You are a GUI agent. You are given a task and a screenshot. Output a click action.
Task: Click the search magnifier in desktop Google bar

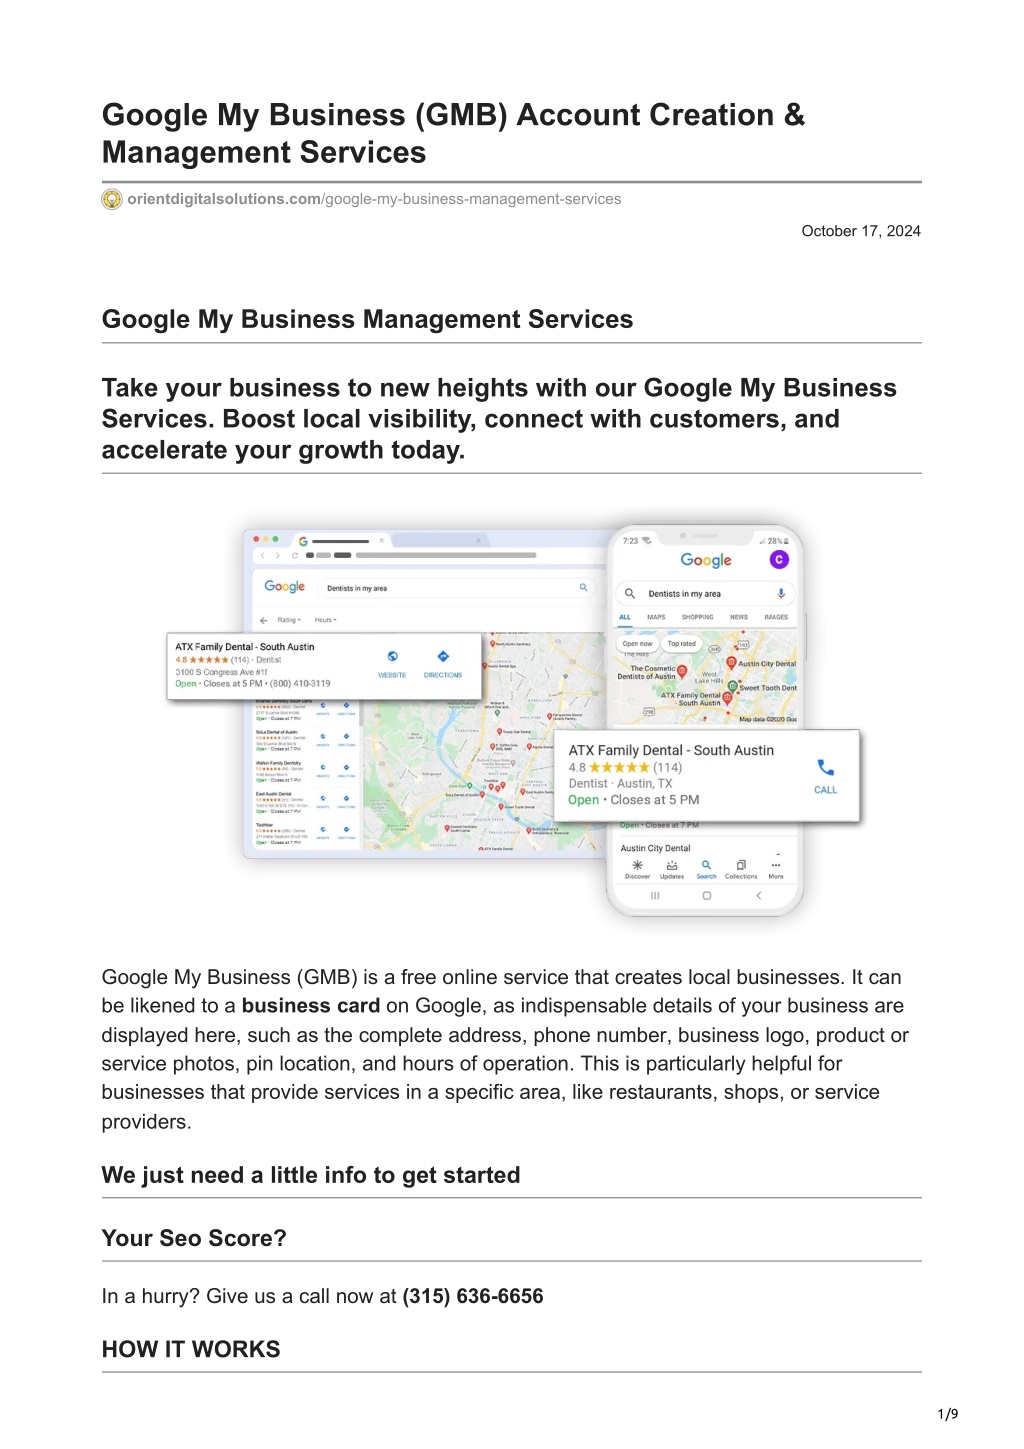583,588
